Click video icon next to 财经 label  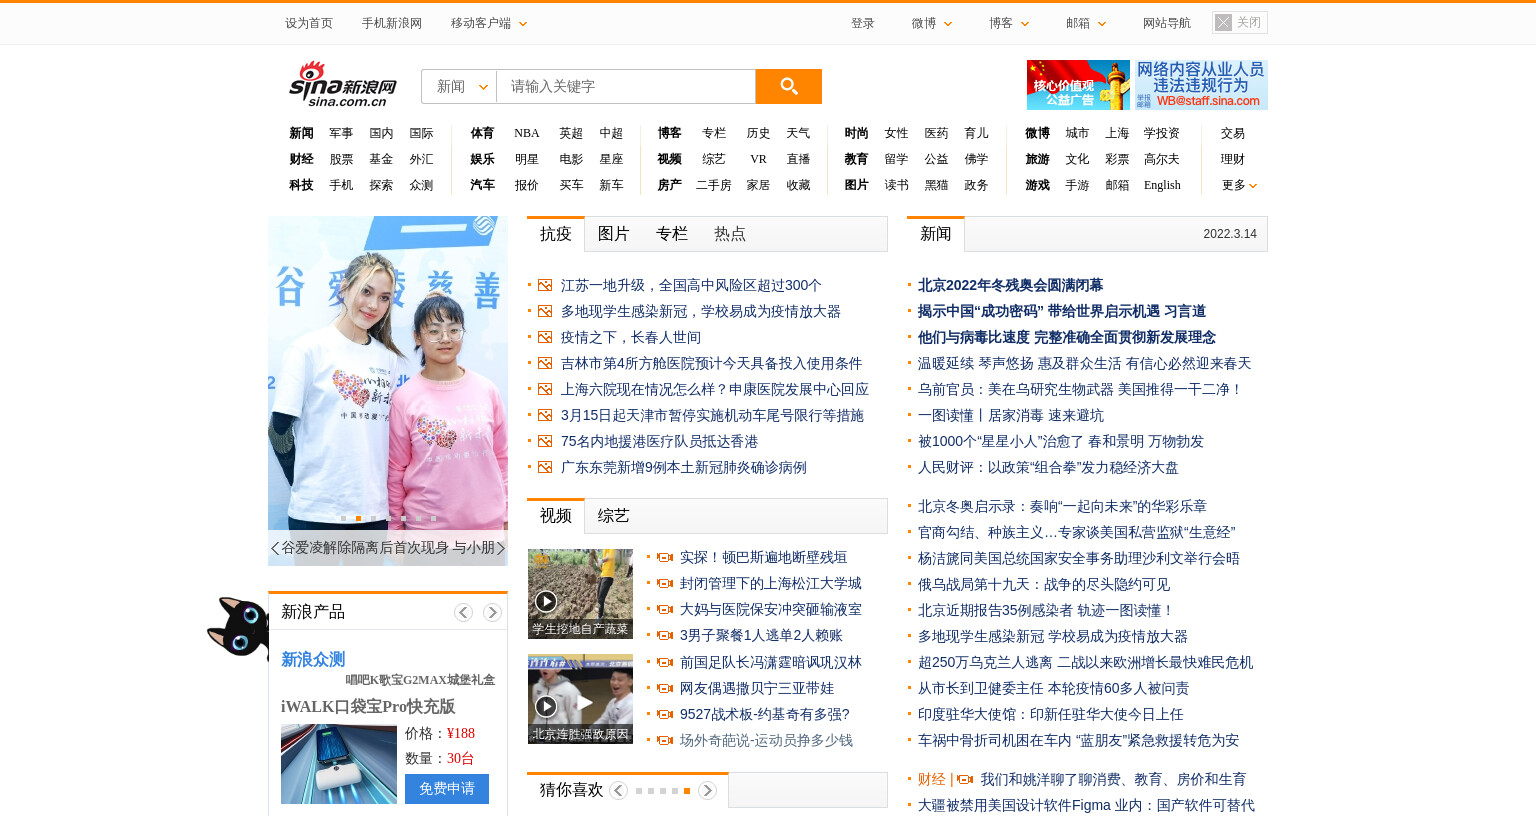coord(965,779)
